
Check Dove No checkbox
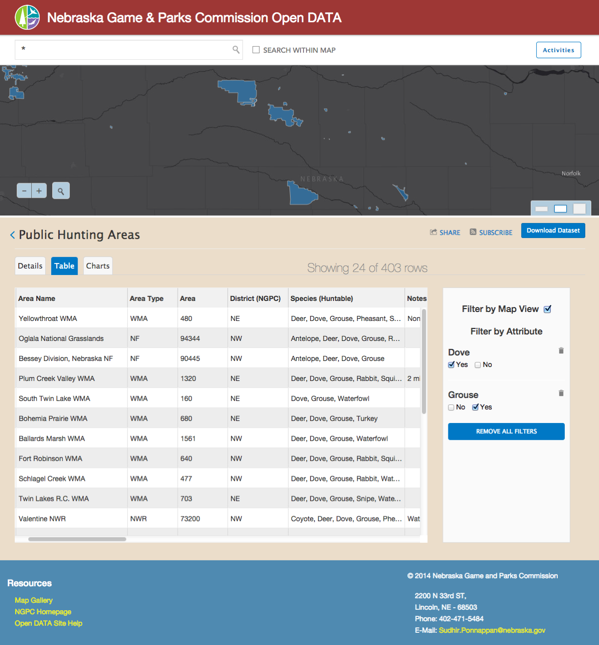478,365
